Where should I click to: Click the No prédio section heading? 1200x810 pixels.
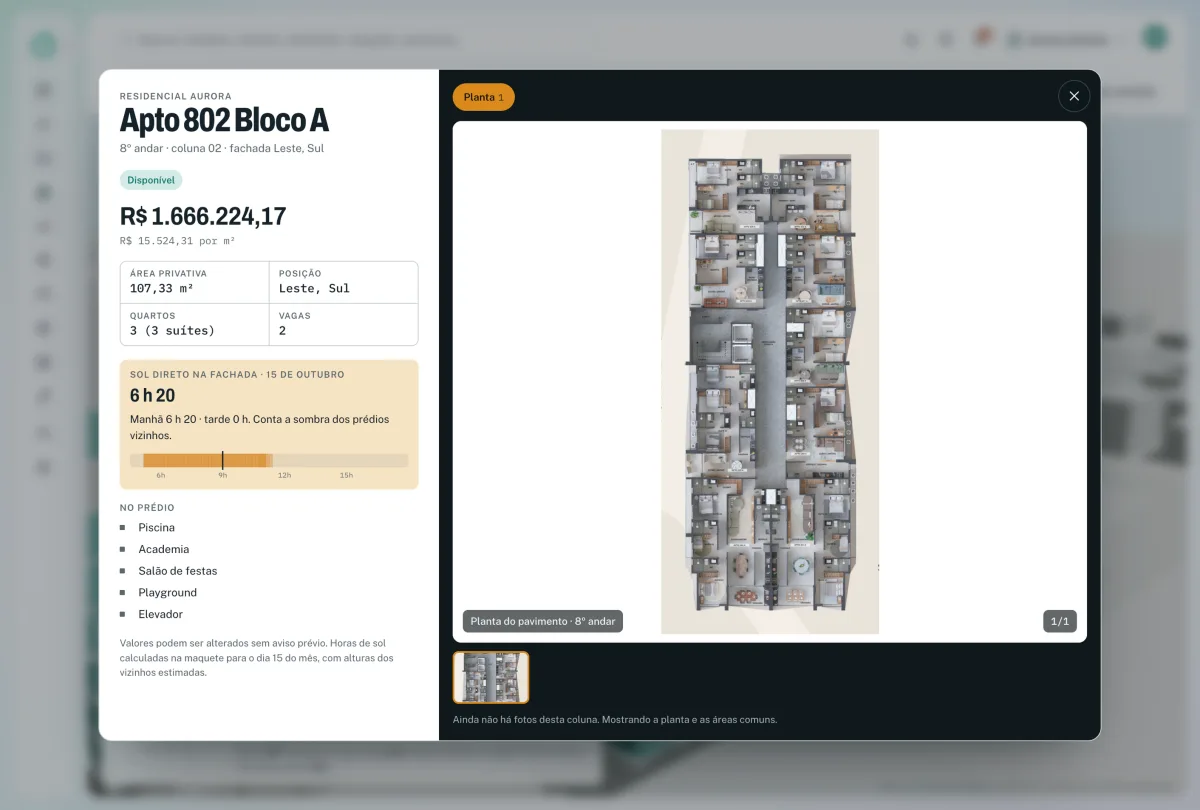(147, 507)
